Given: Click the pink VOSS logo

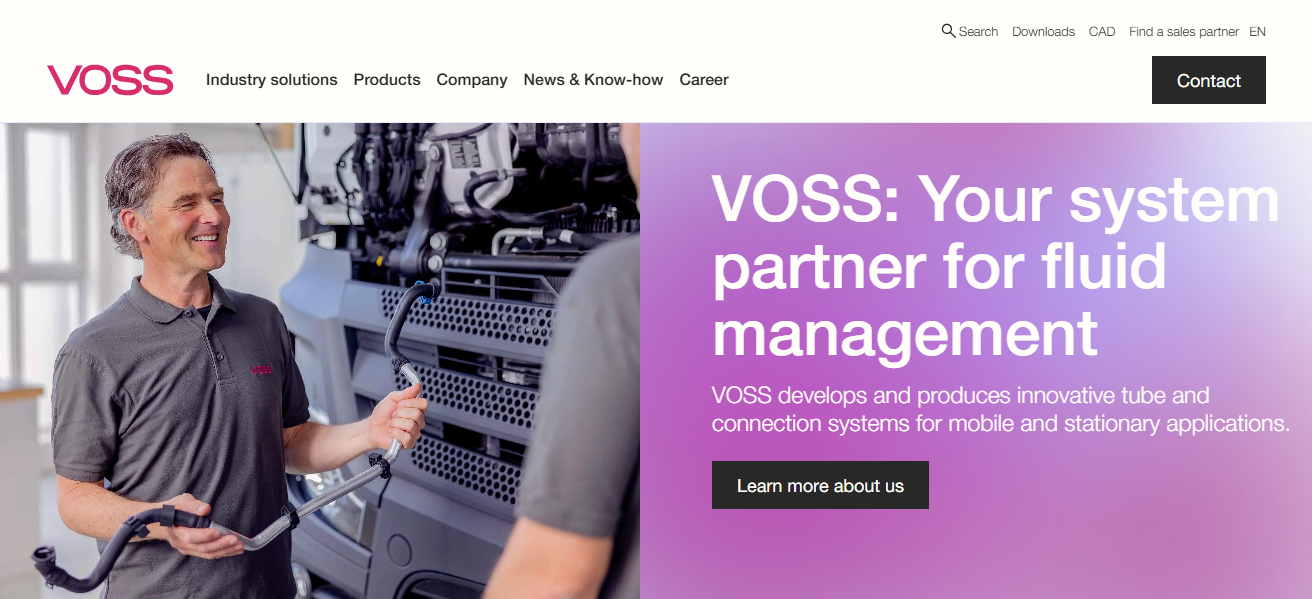Looking at the screenshot, I should tap(110, 80).
